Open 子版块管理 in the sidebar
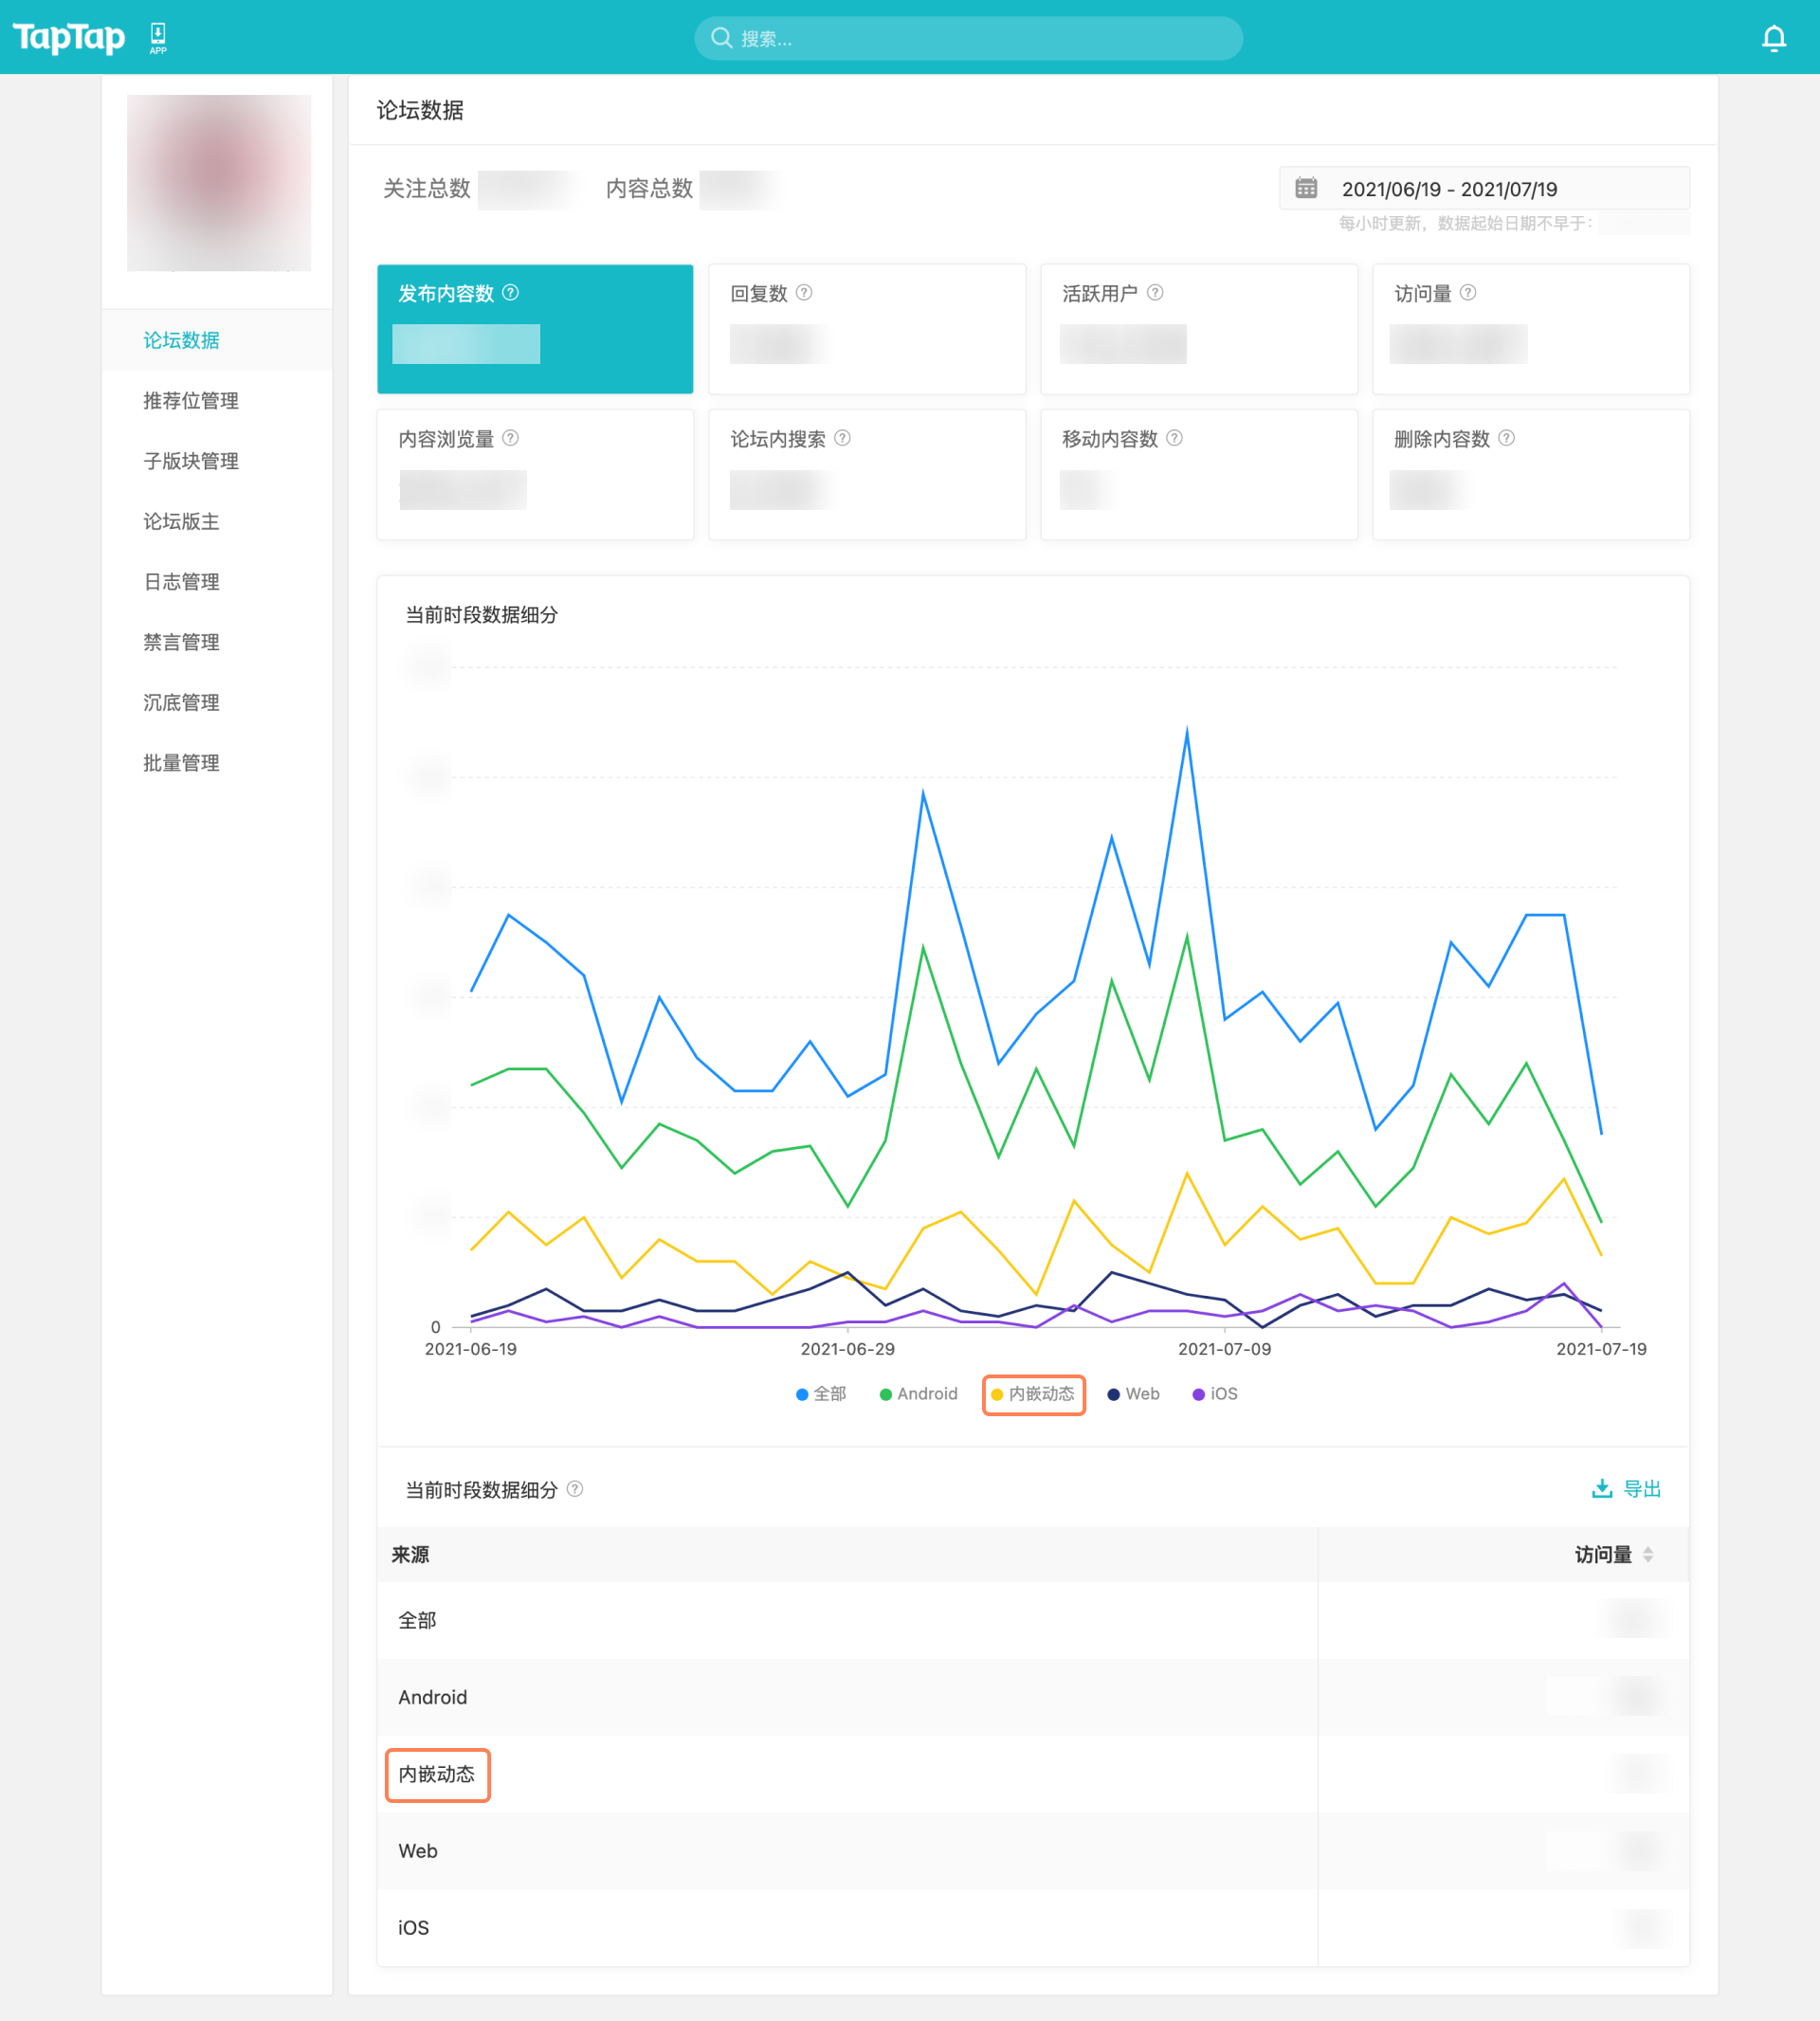Image resolution: width=1820 pixels, height=2021 pixels. (x=191, y=461)
